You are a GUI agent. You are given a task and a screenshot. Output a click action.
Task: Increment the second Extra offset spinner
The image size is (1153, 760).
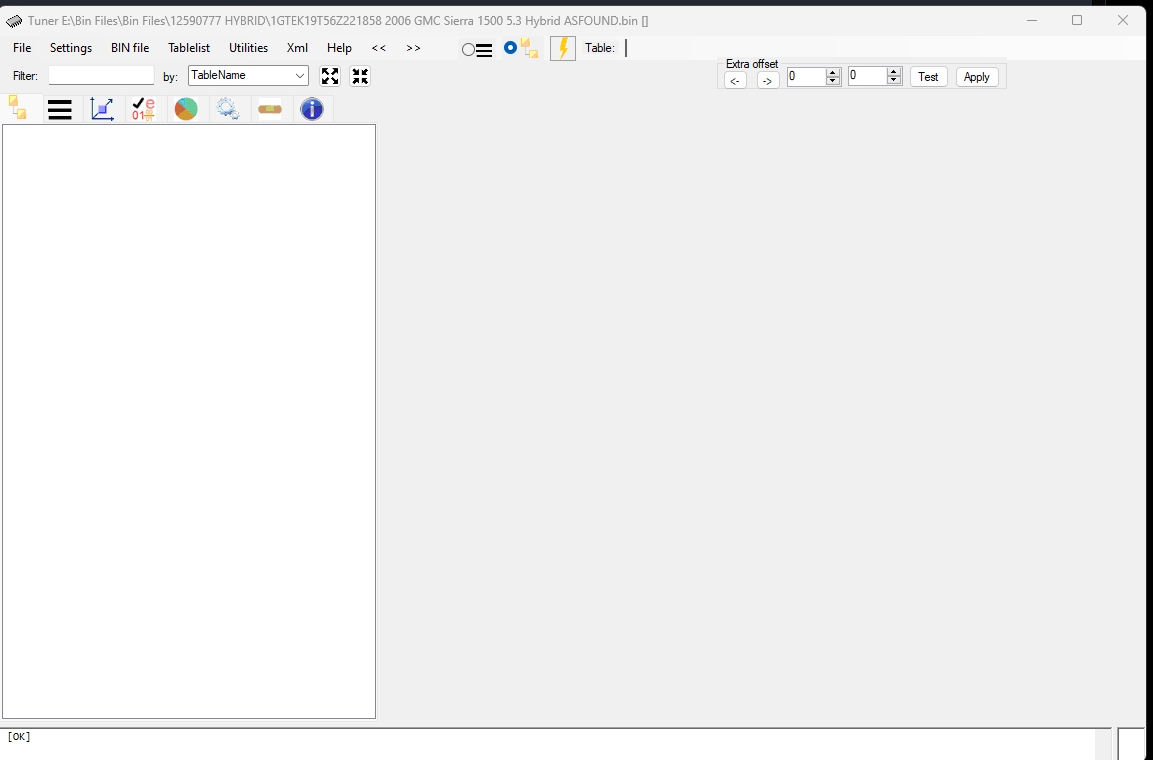coord(894,71)
